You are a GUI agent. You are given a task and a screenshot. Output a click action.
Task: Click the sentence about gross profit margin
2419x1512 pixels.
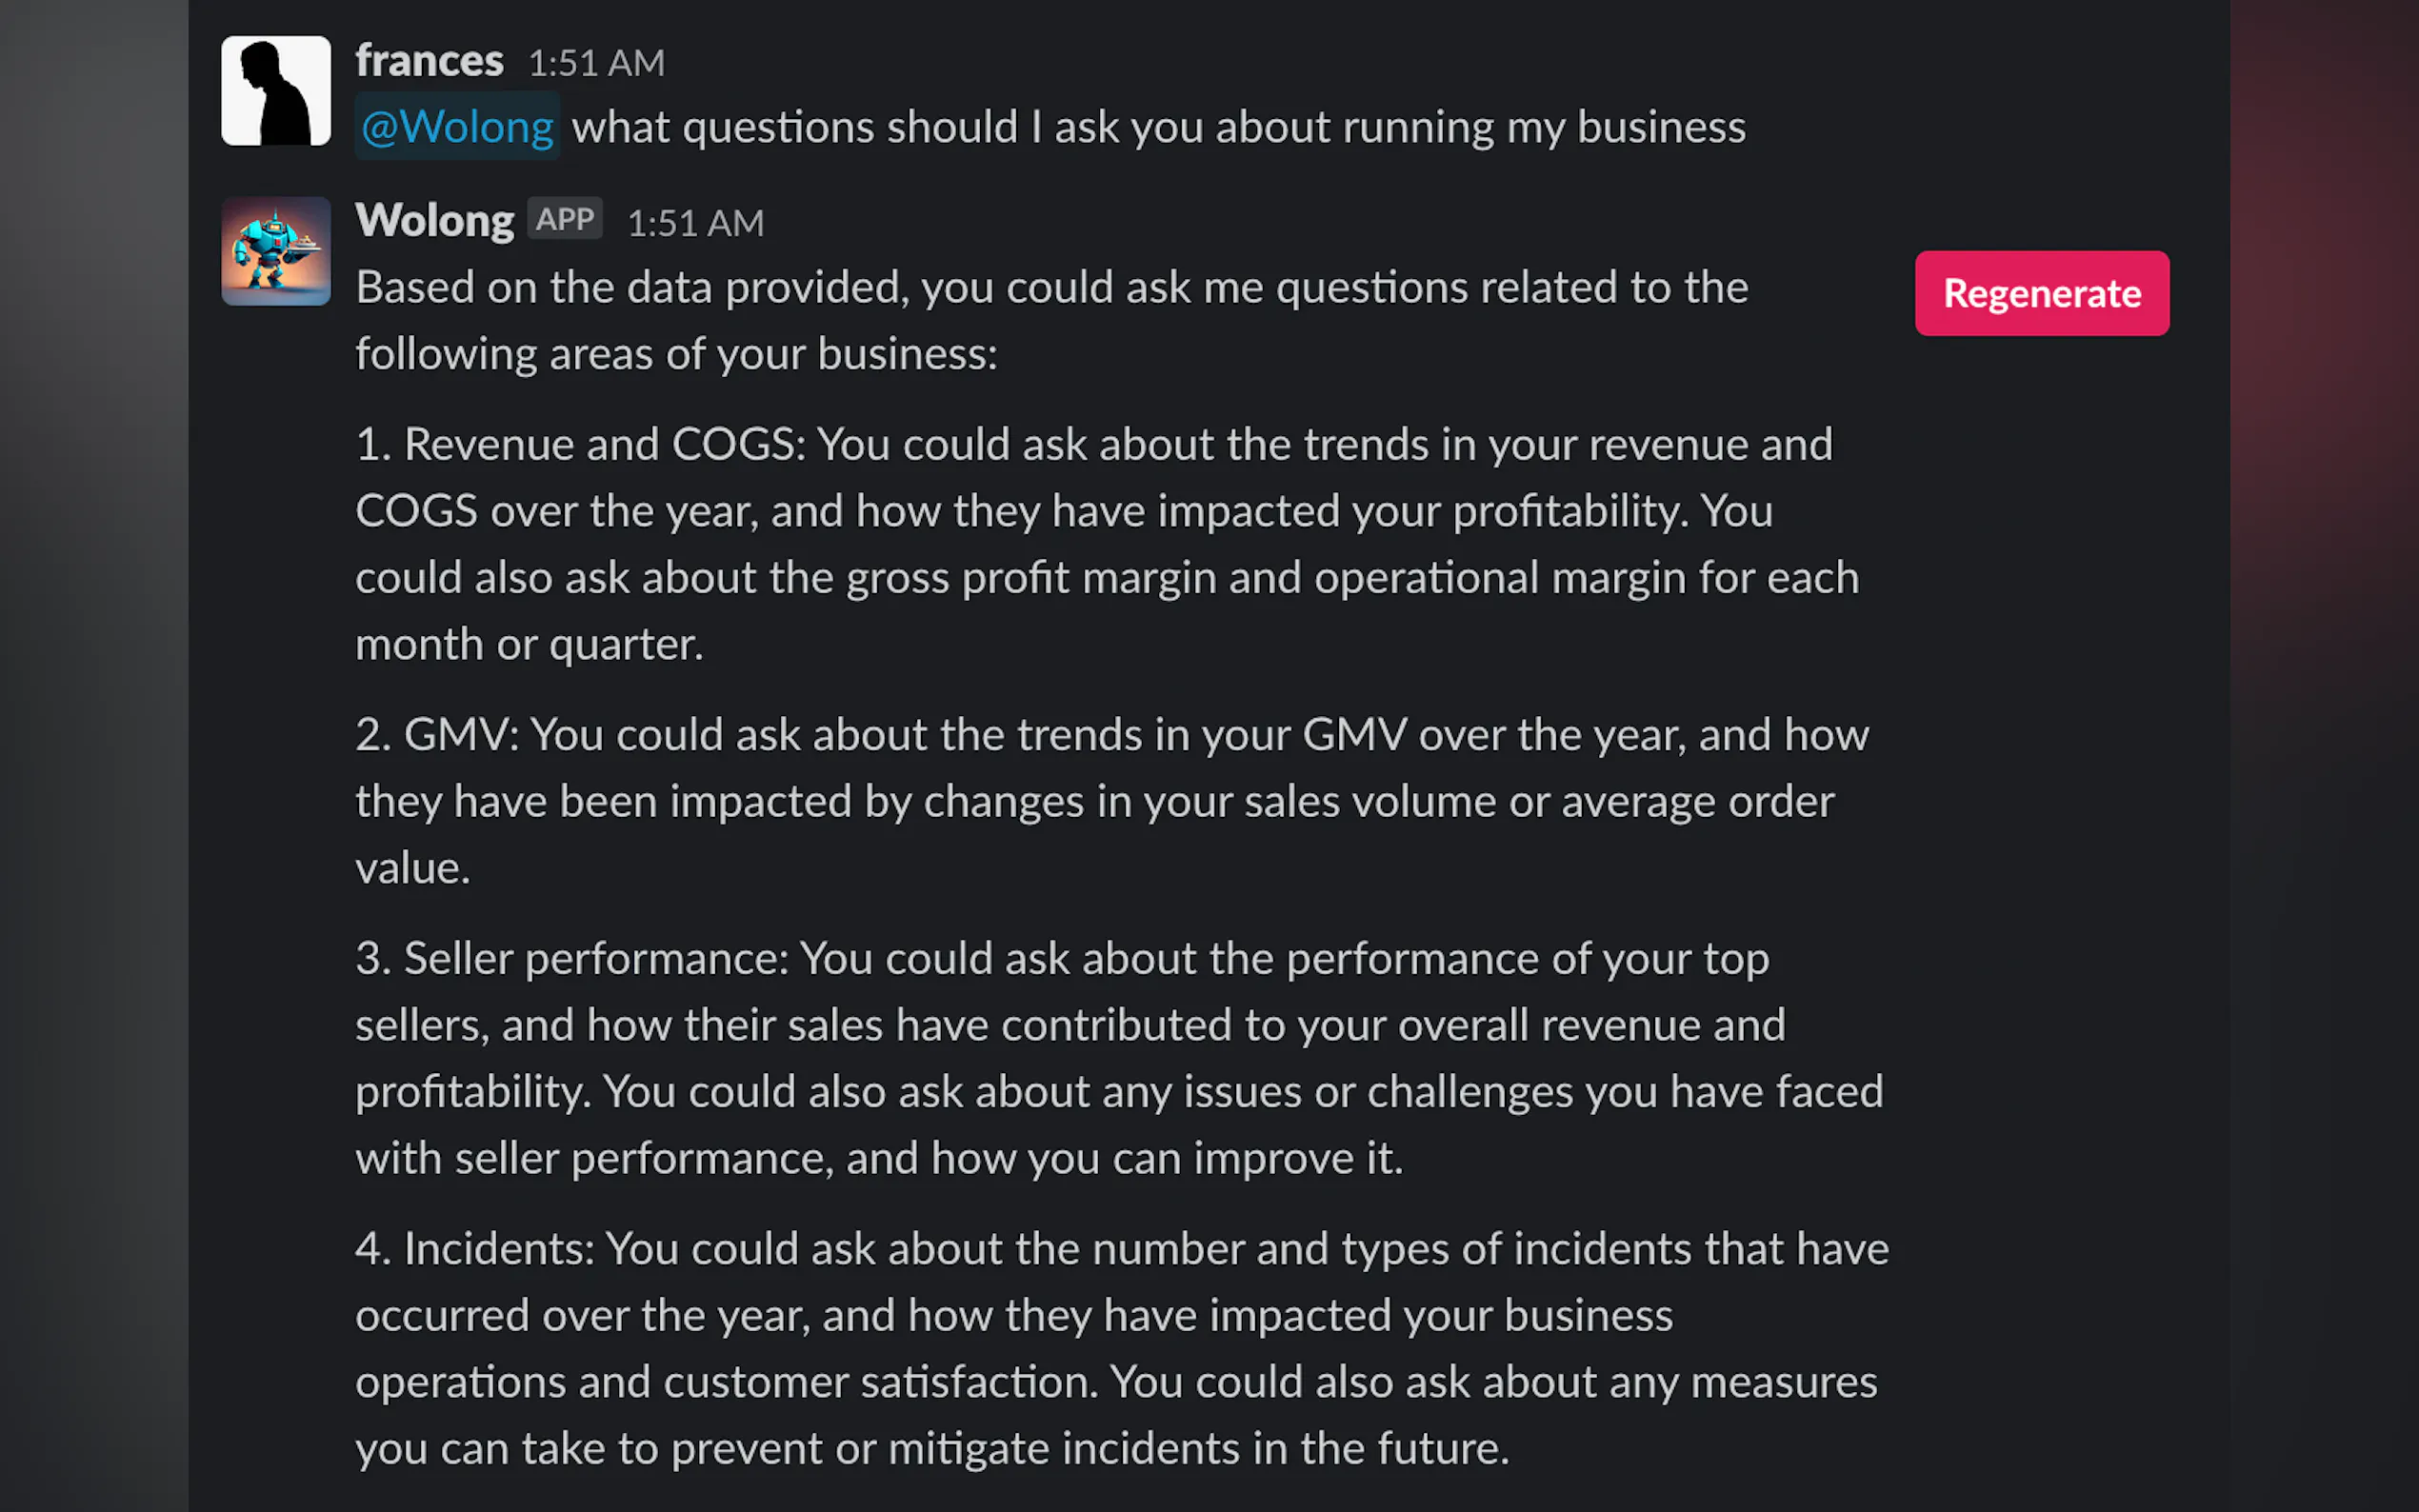[x=1106, y=578]
